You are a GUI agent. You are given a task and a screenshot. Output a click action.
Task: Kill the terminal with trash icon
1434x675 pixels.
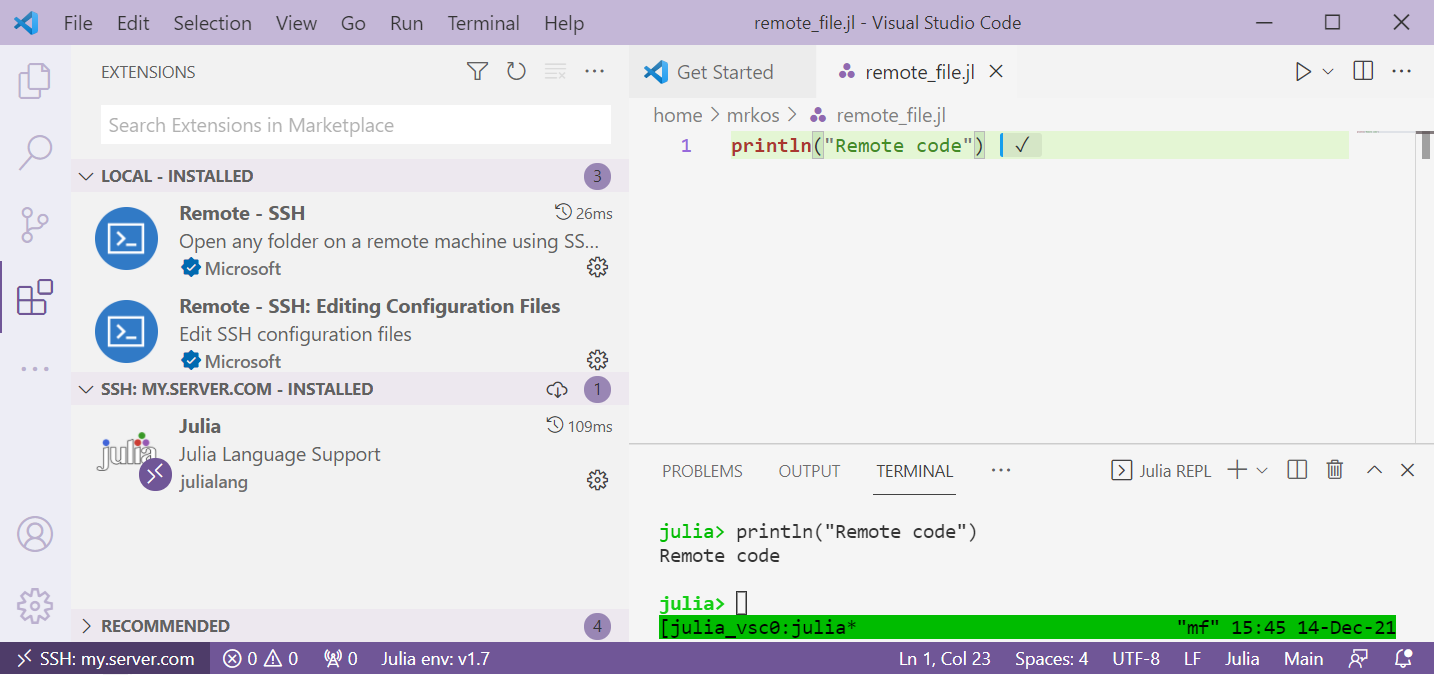pyautogui.click(x=1334, y=470)
